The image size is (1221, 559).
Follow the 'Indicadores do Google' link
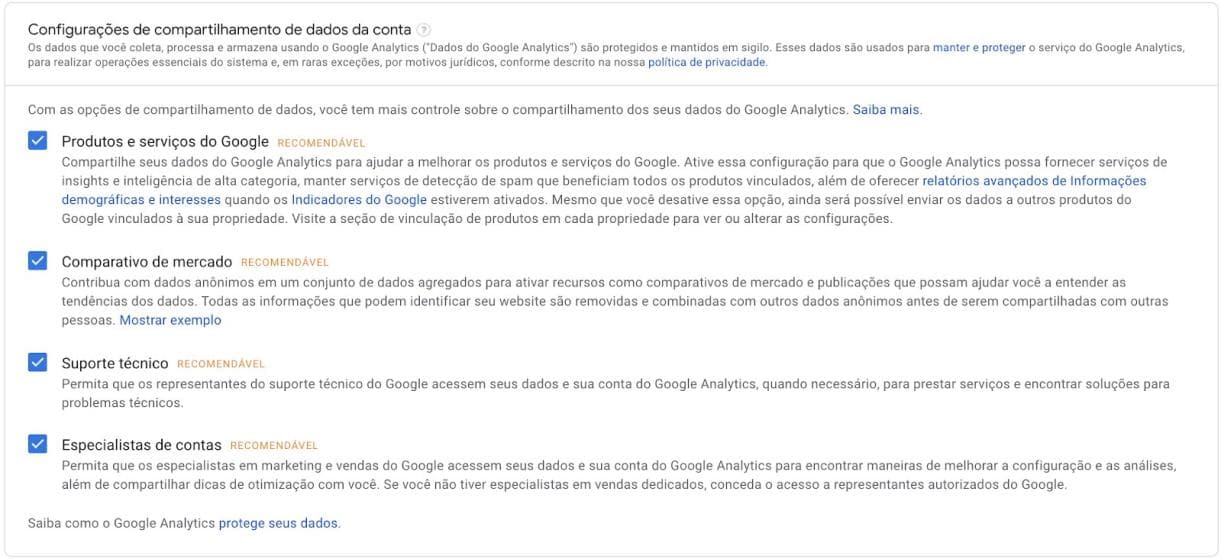(x=345, y=200)
